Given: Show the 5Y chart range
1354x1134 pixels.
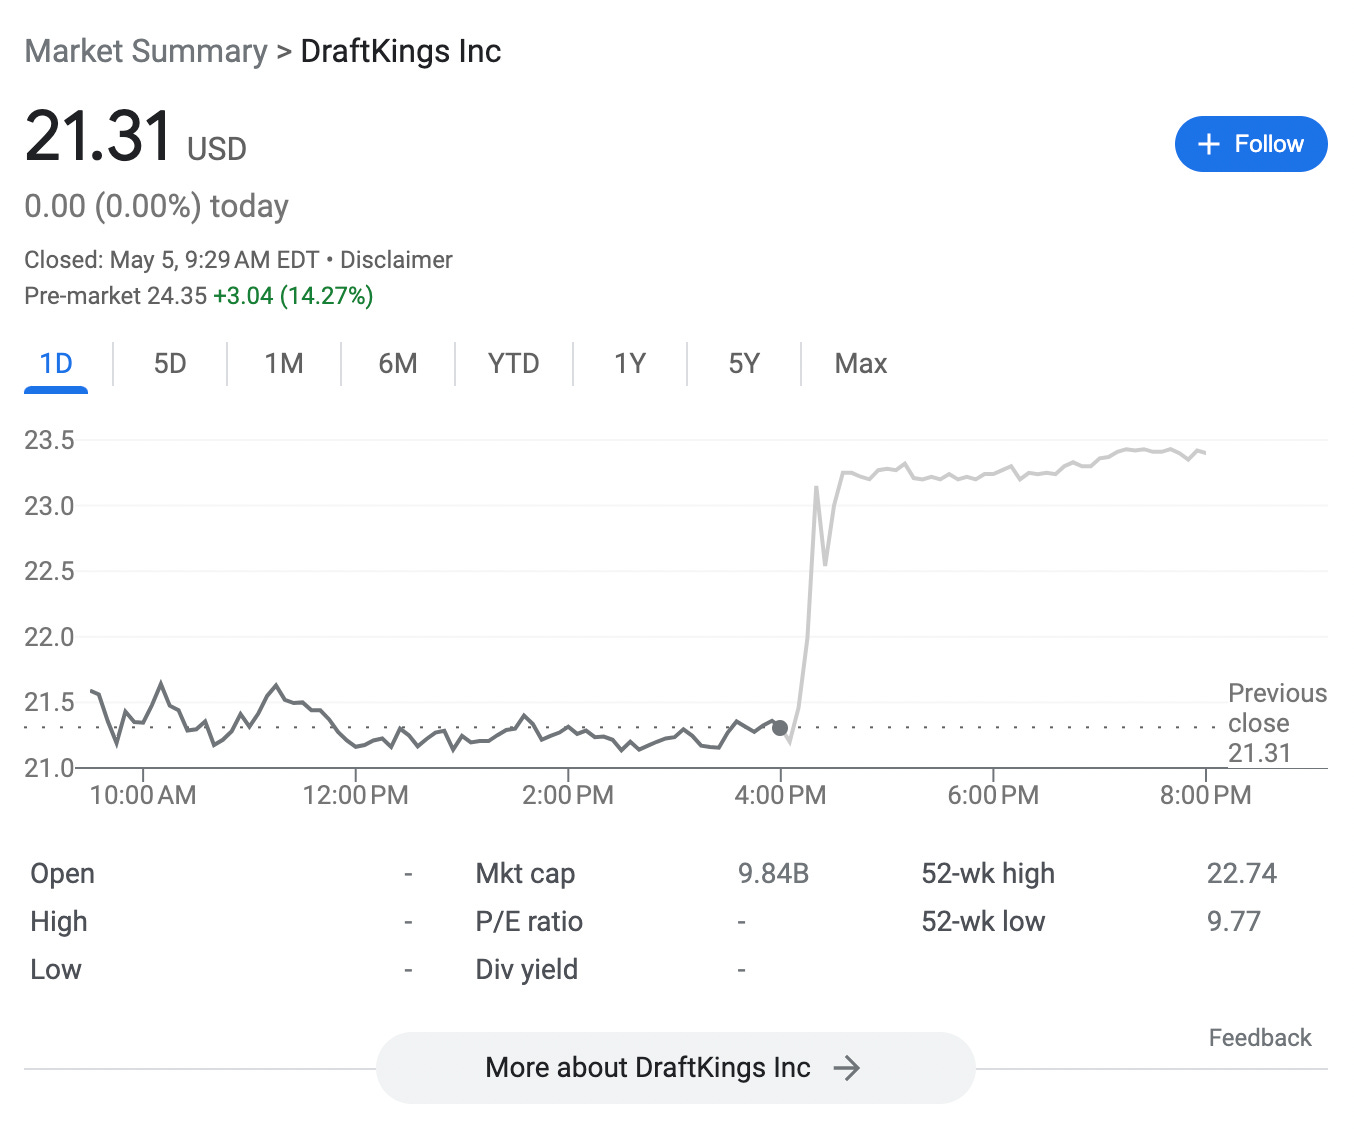Looking at the screenshot, I should pyautogui.click(x=744, y=363).
